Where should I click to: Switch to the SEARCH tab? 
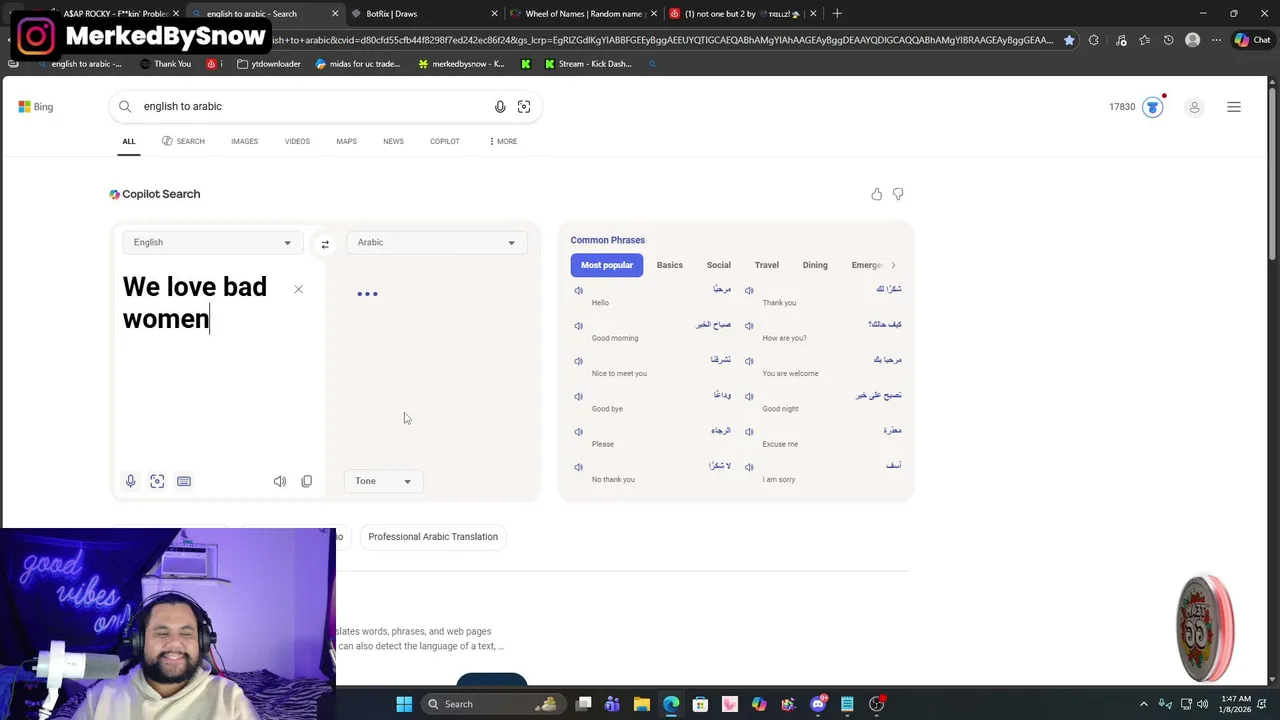(183, 141)
